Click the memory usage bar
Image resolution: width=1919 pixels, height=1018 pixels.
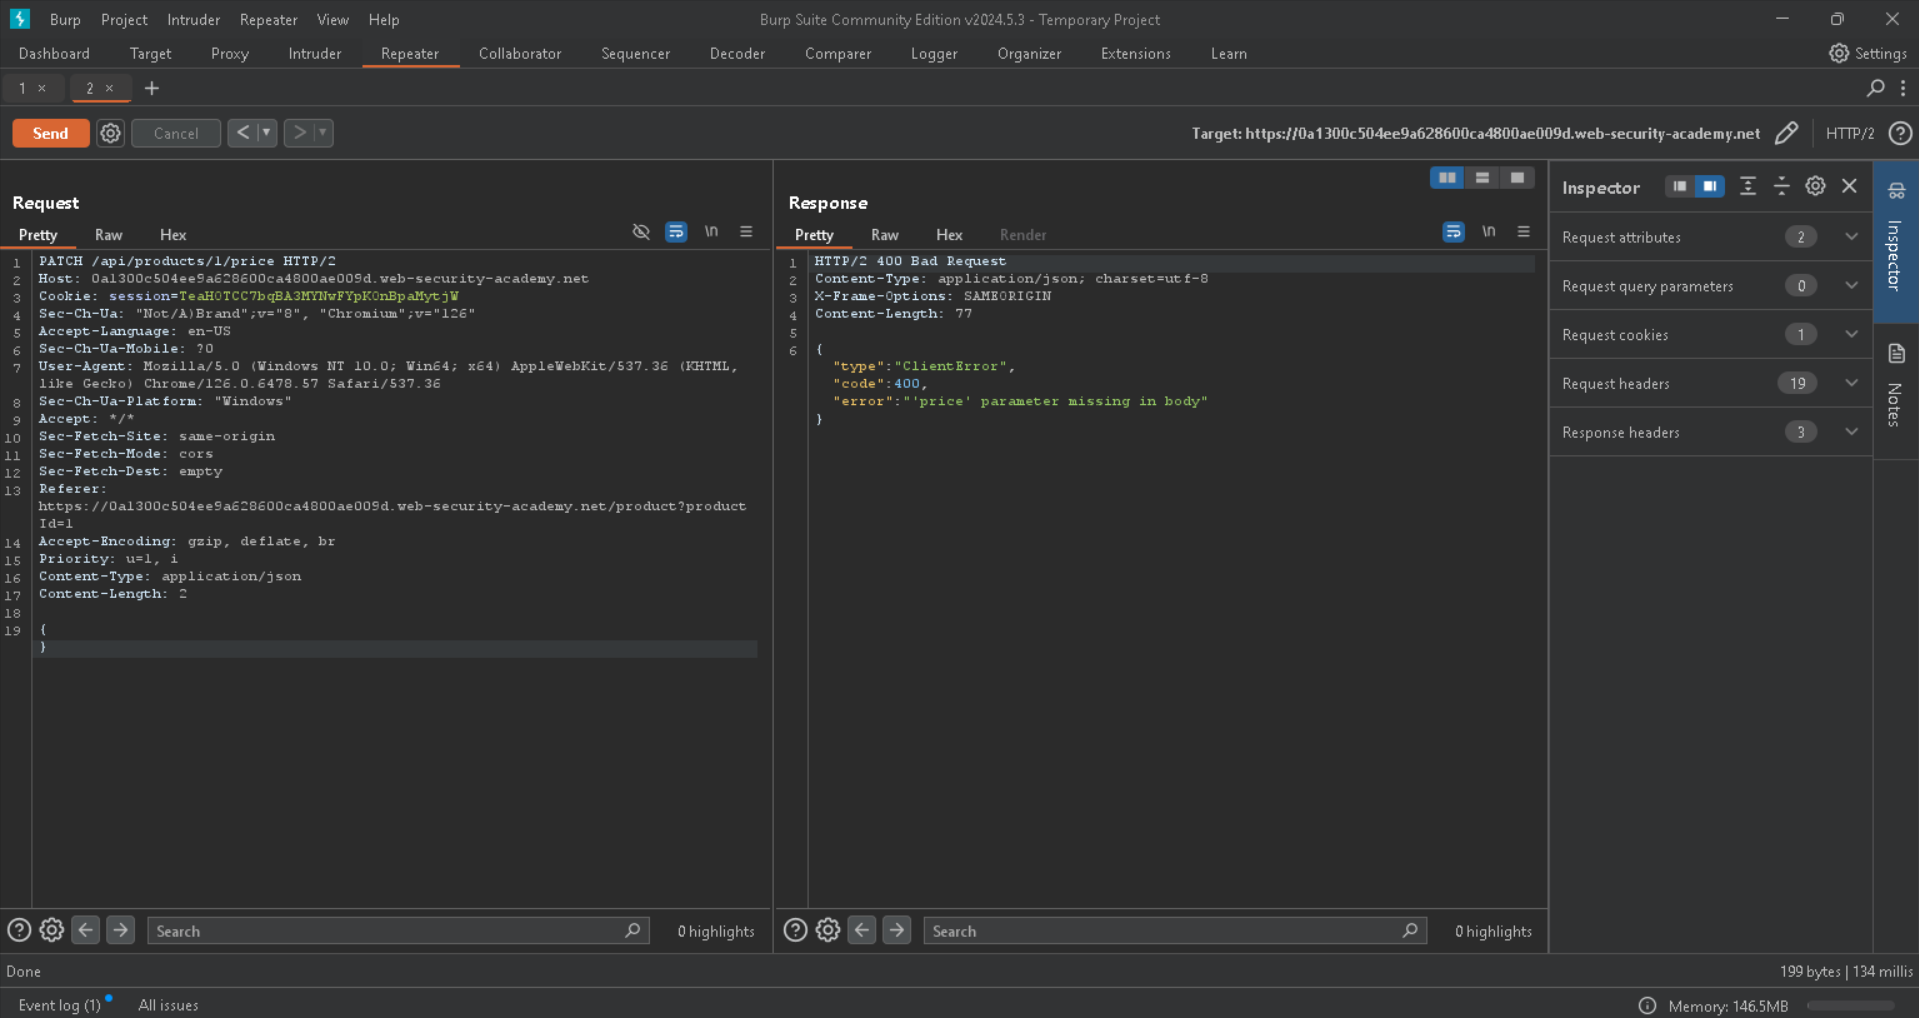(1849, 1006)
